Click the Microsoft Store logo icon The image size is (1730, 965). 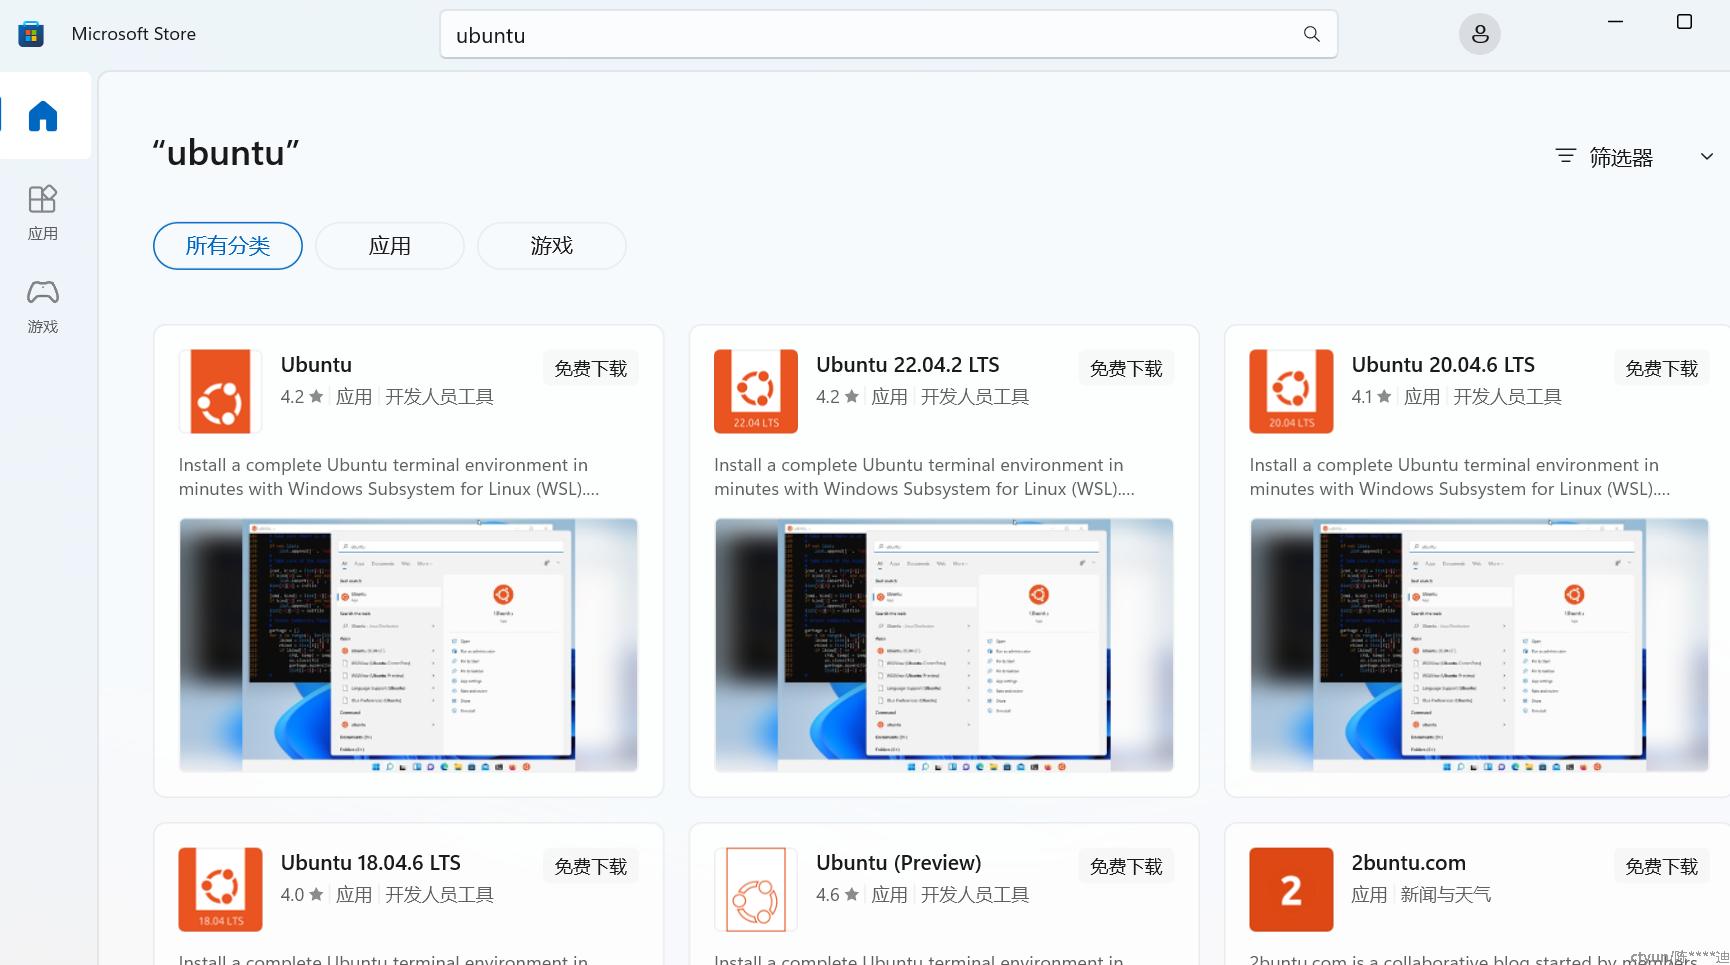click(x=31, y=34)
